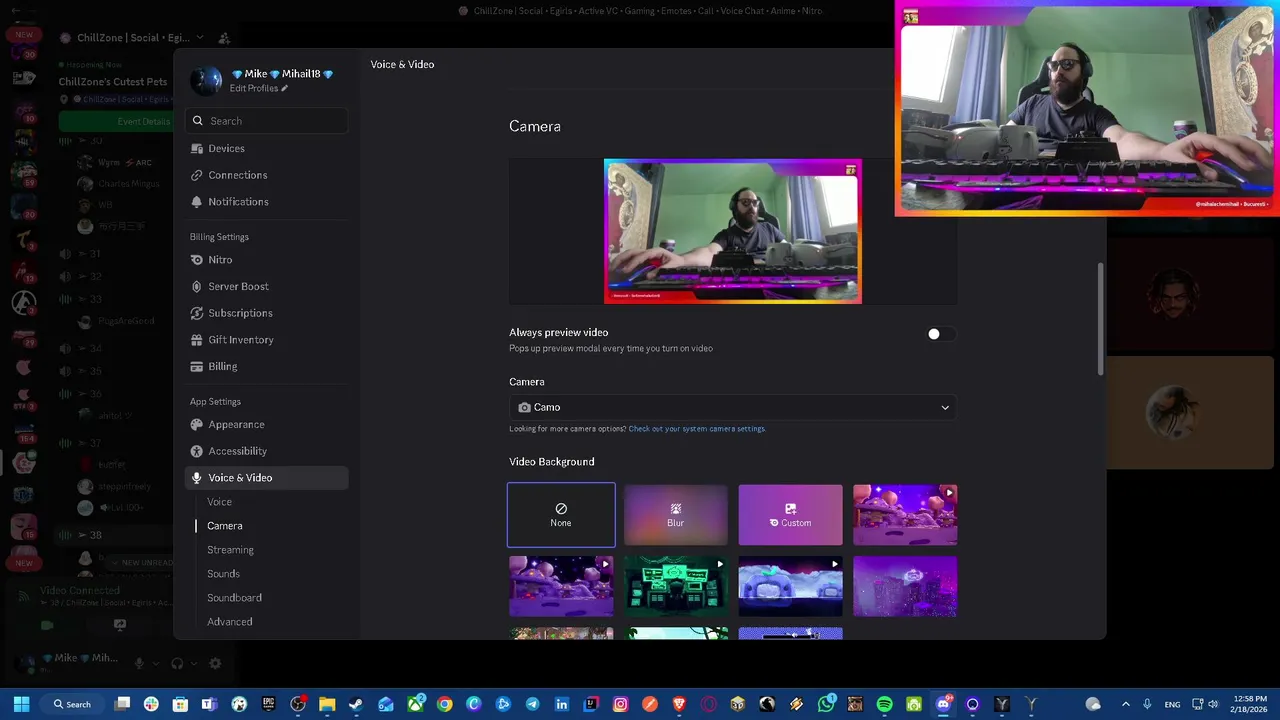Viewport: 1280px width, 720px height.
Task: Show hidden system tray icons
Action: coord(1125,704)
